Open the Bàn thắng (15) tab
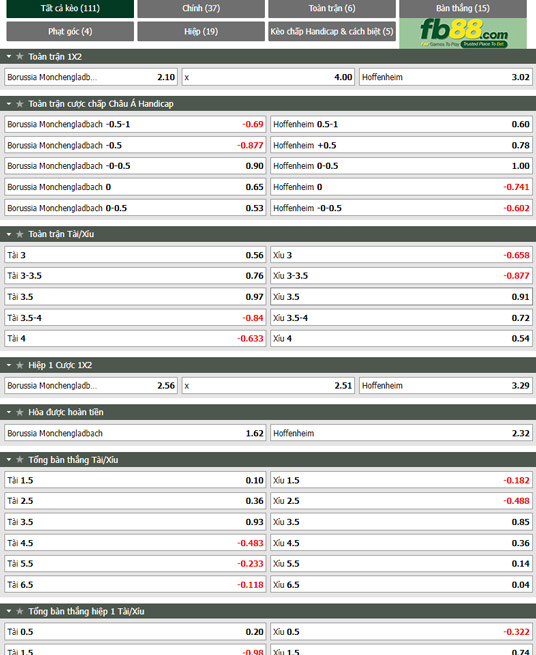This screenshot has width=536, height=655. click(463, 8)
